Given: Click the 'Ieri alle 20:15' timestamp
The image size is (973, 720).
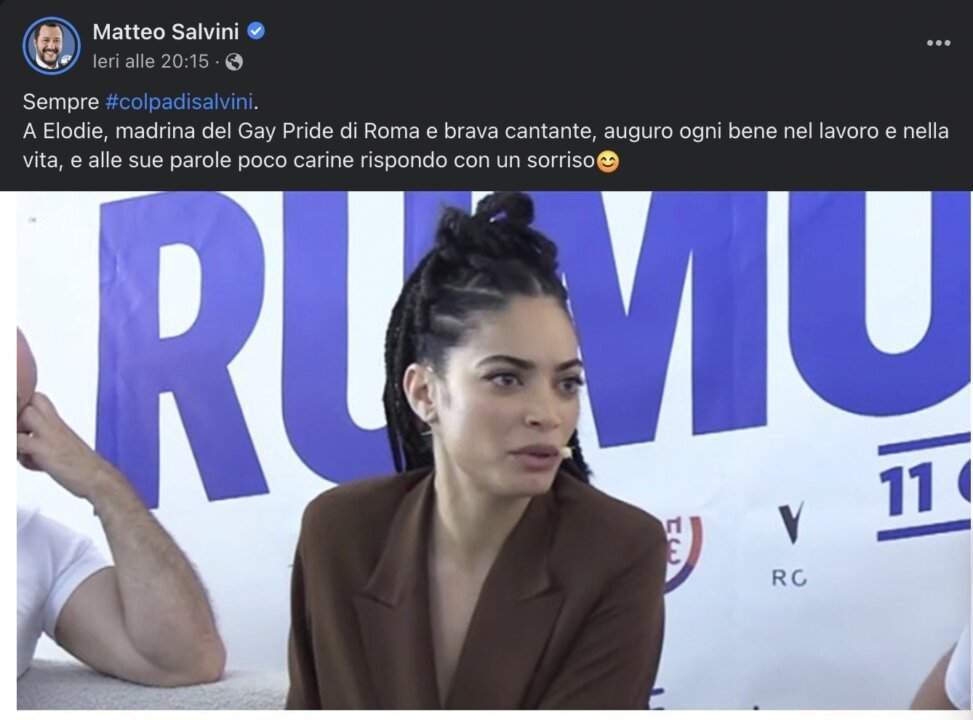Looking at the screenshot, I should 151,61.
